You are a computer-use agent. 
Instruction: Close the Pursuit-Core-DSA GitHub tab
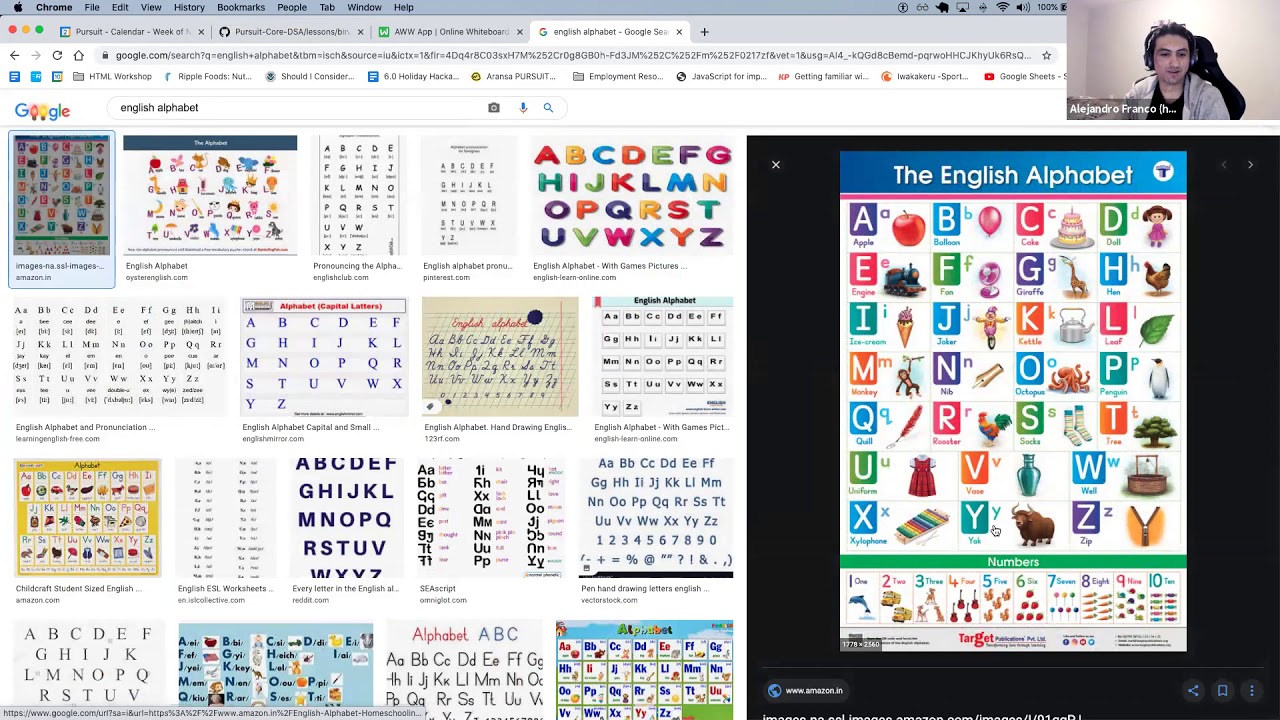coord(360,32)
